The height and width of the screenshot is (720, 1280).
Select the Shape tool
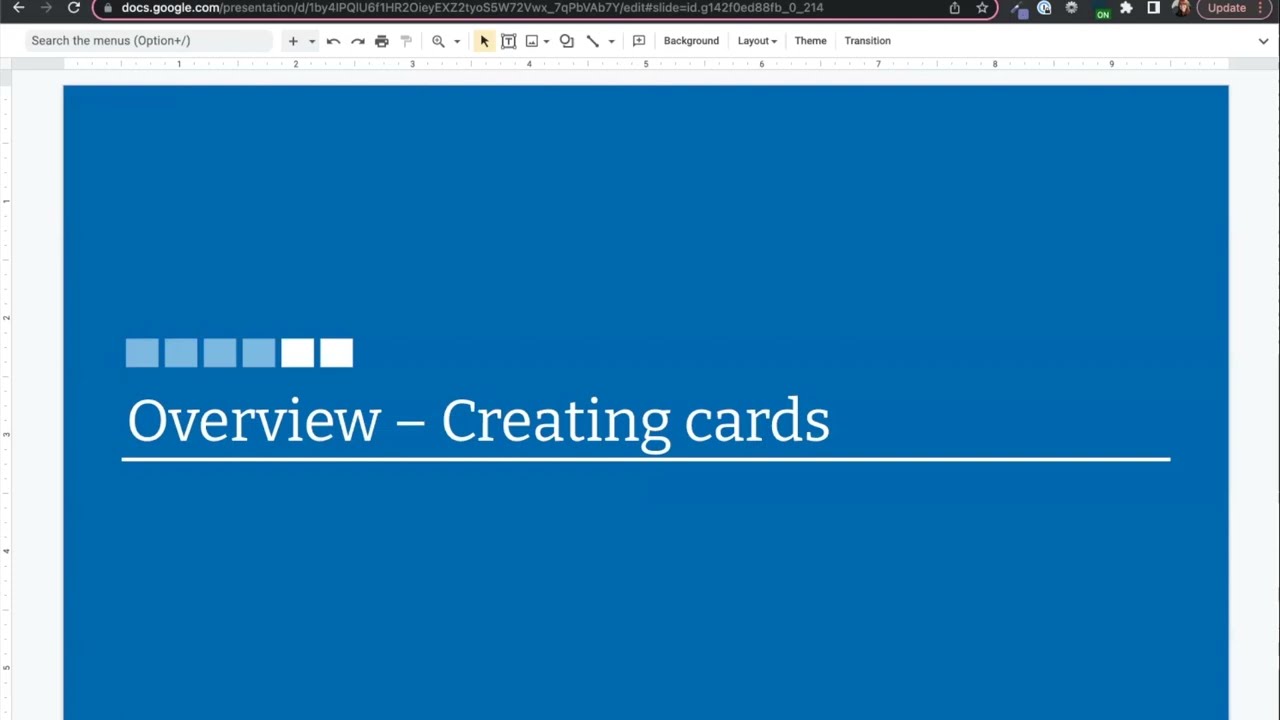567,41
